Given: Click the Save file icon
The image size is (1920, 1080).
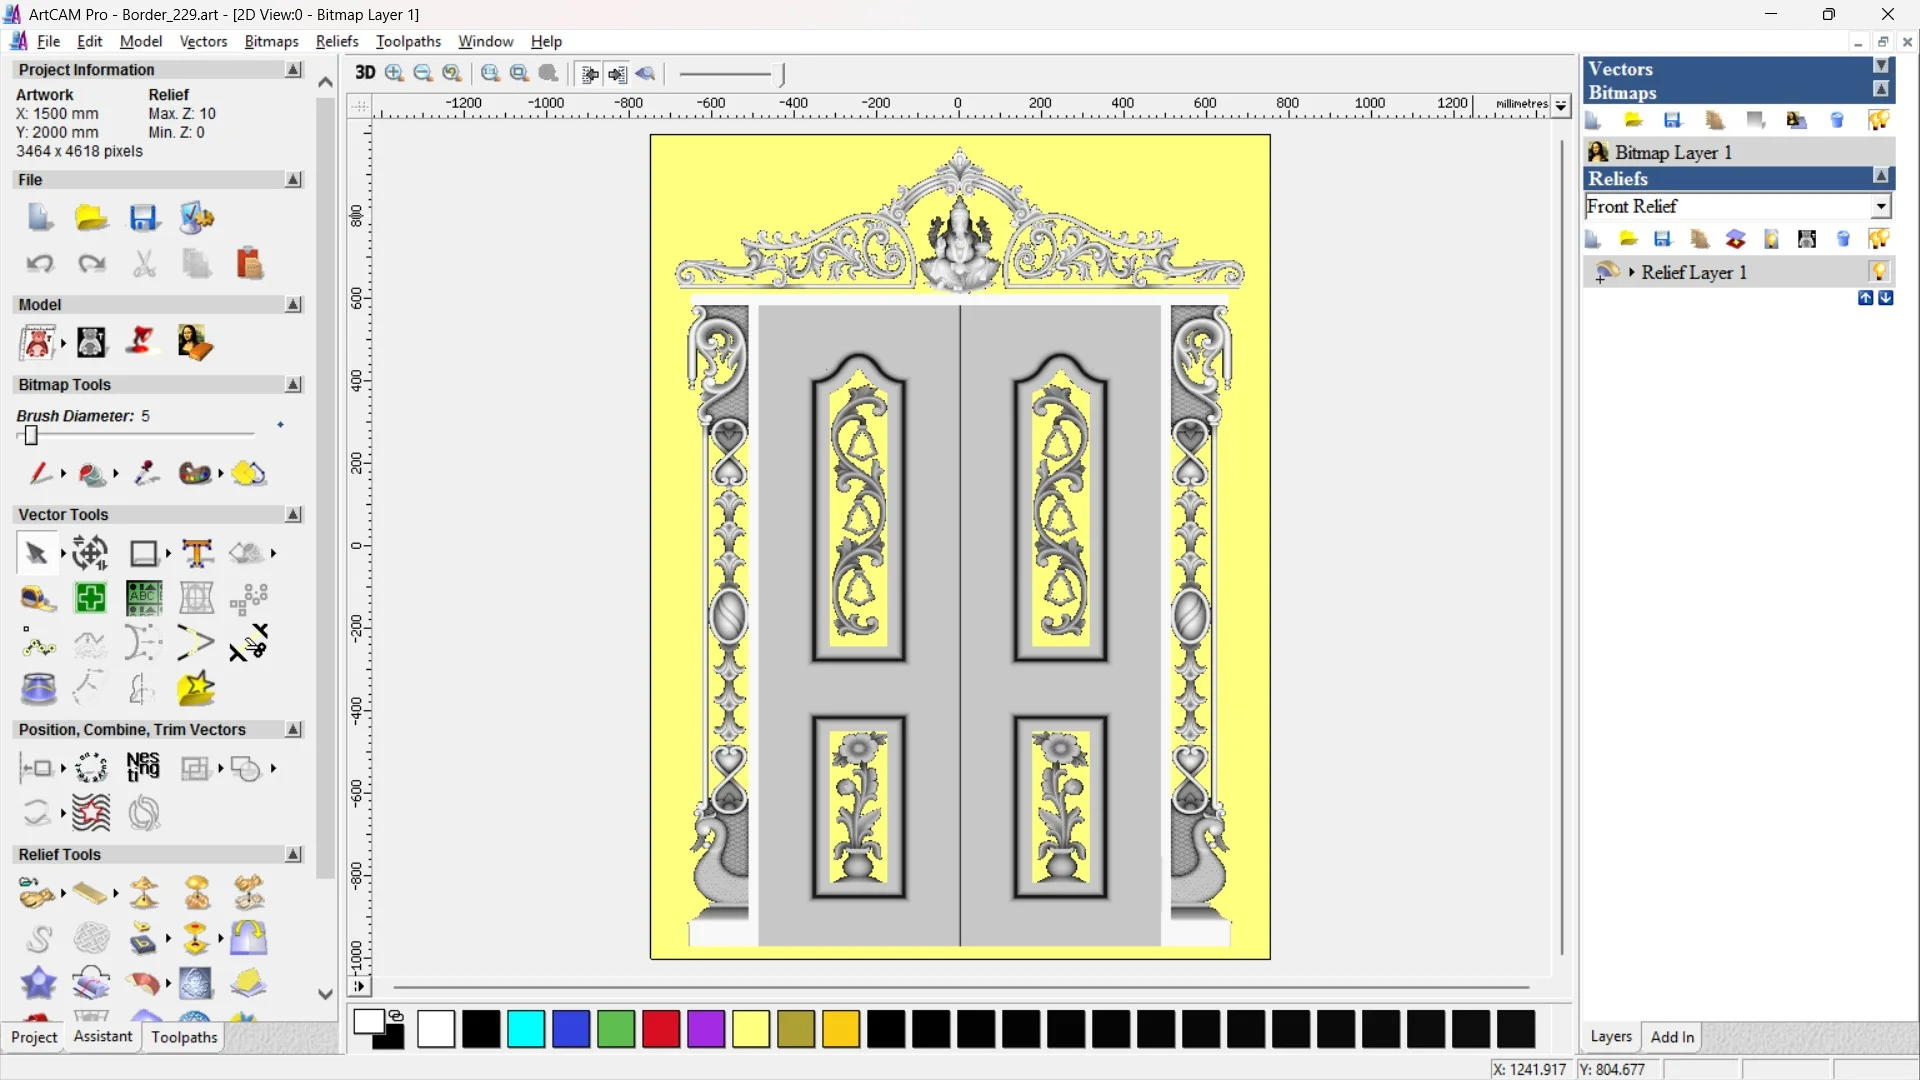Looking at the screenshot, I should click(x=143, y=218).
